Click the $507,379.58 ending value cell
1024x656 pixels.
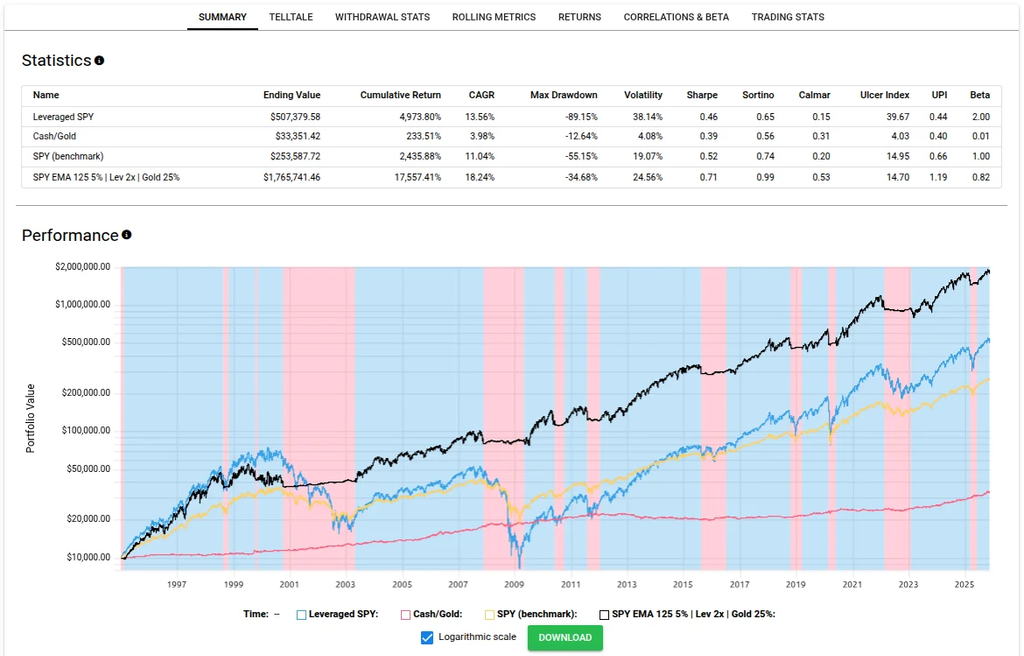click(295, 117)
